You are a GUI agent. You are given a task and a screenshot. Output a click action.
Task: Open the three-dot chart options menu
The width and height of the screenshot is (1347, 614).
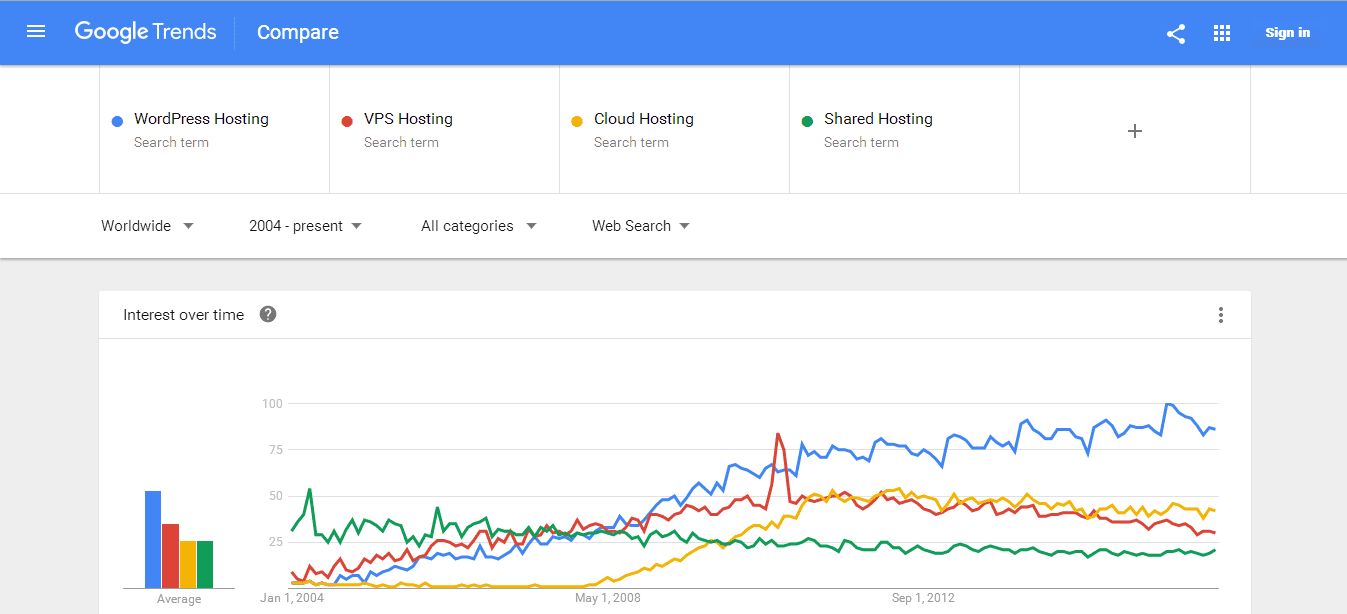click(x=1221, y=315)
